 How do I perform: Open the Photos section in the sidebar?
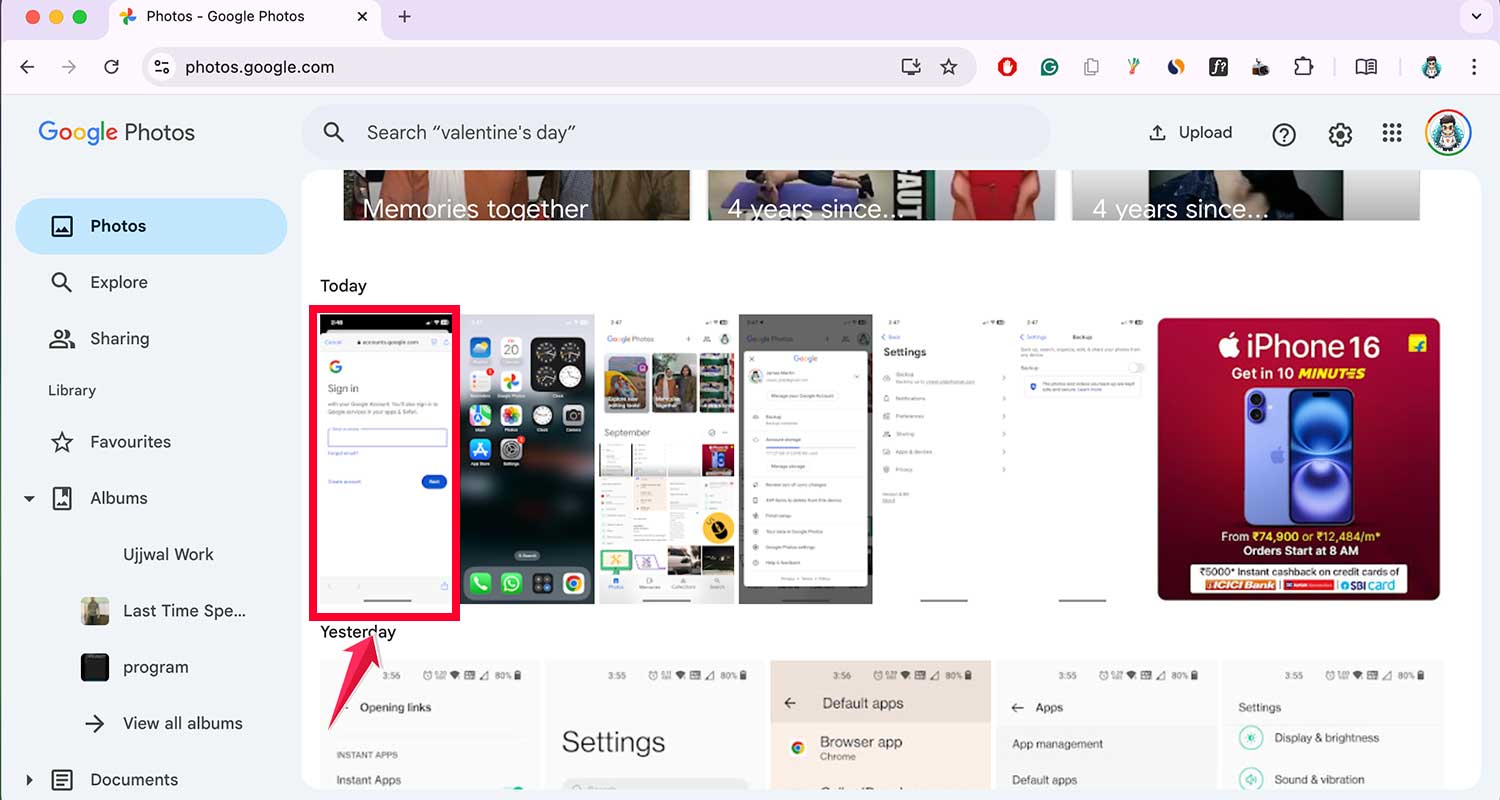pyautogui.click(x=120, y=226)
